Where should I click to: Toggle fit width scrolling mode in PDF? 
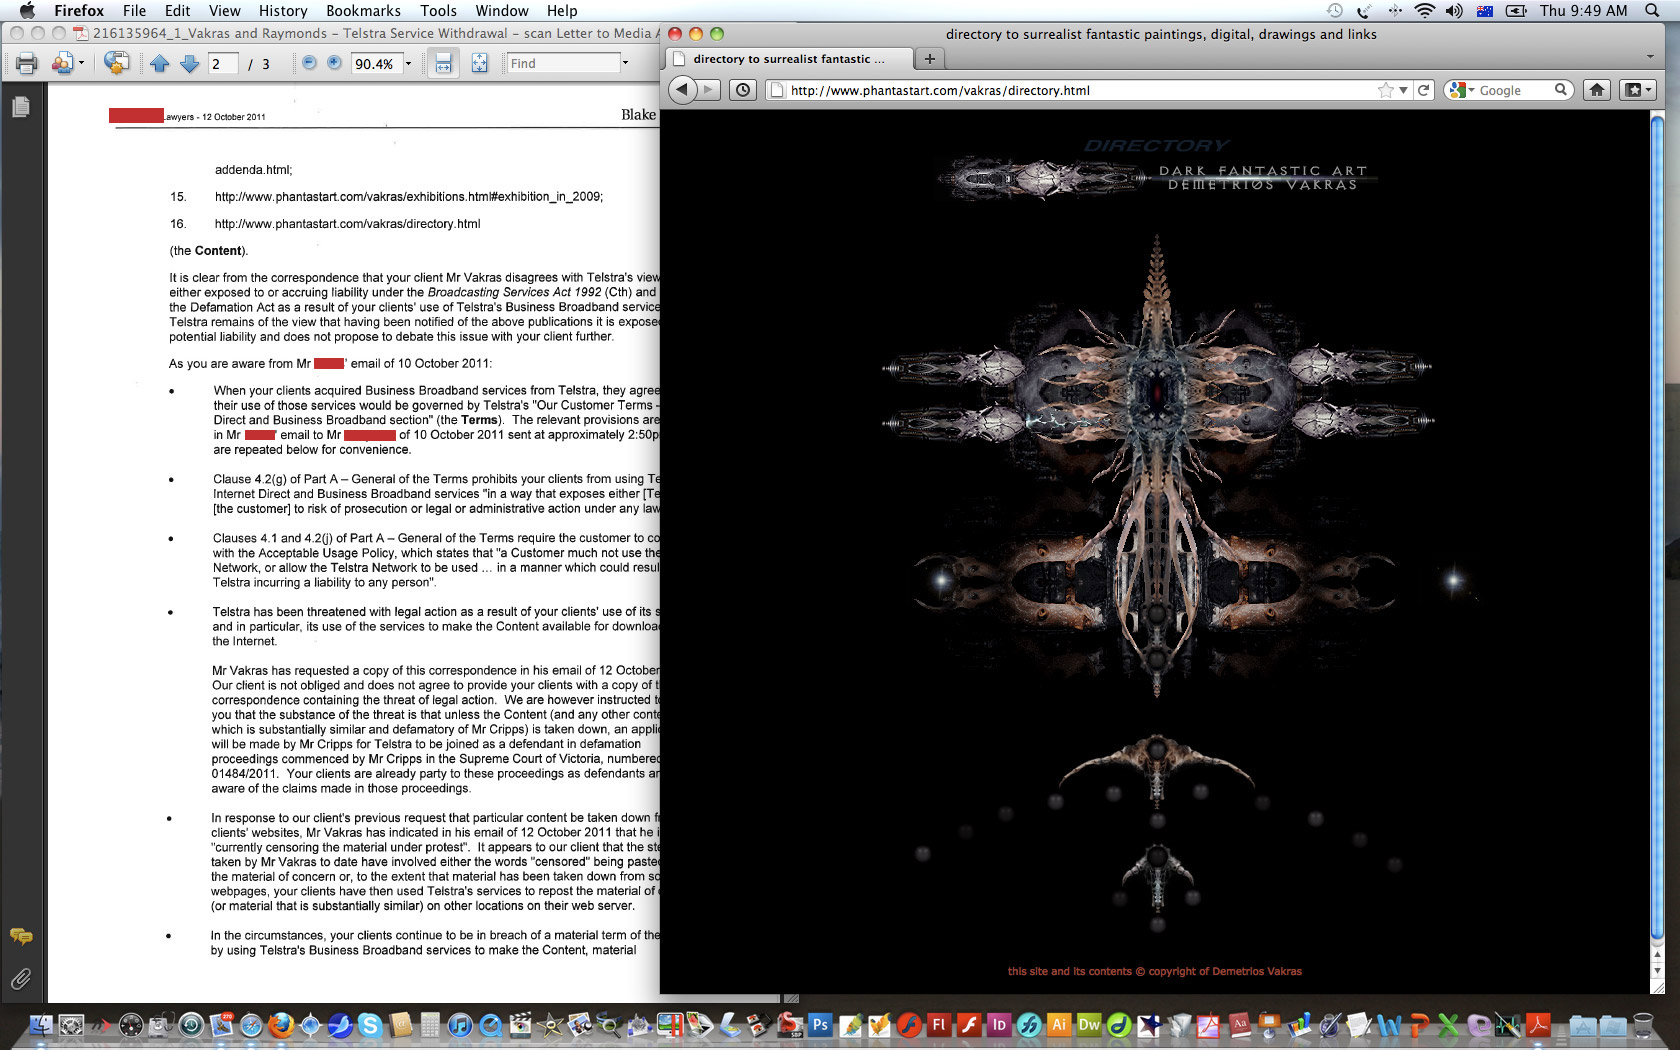(x=443, y=64)
